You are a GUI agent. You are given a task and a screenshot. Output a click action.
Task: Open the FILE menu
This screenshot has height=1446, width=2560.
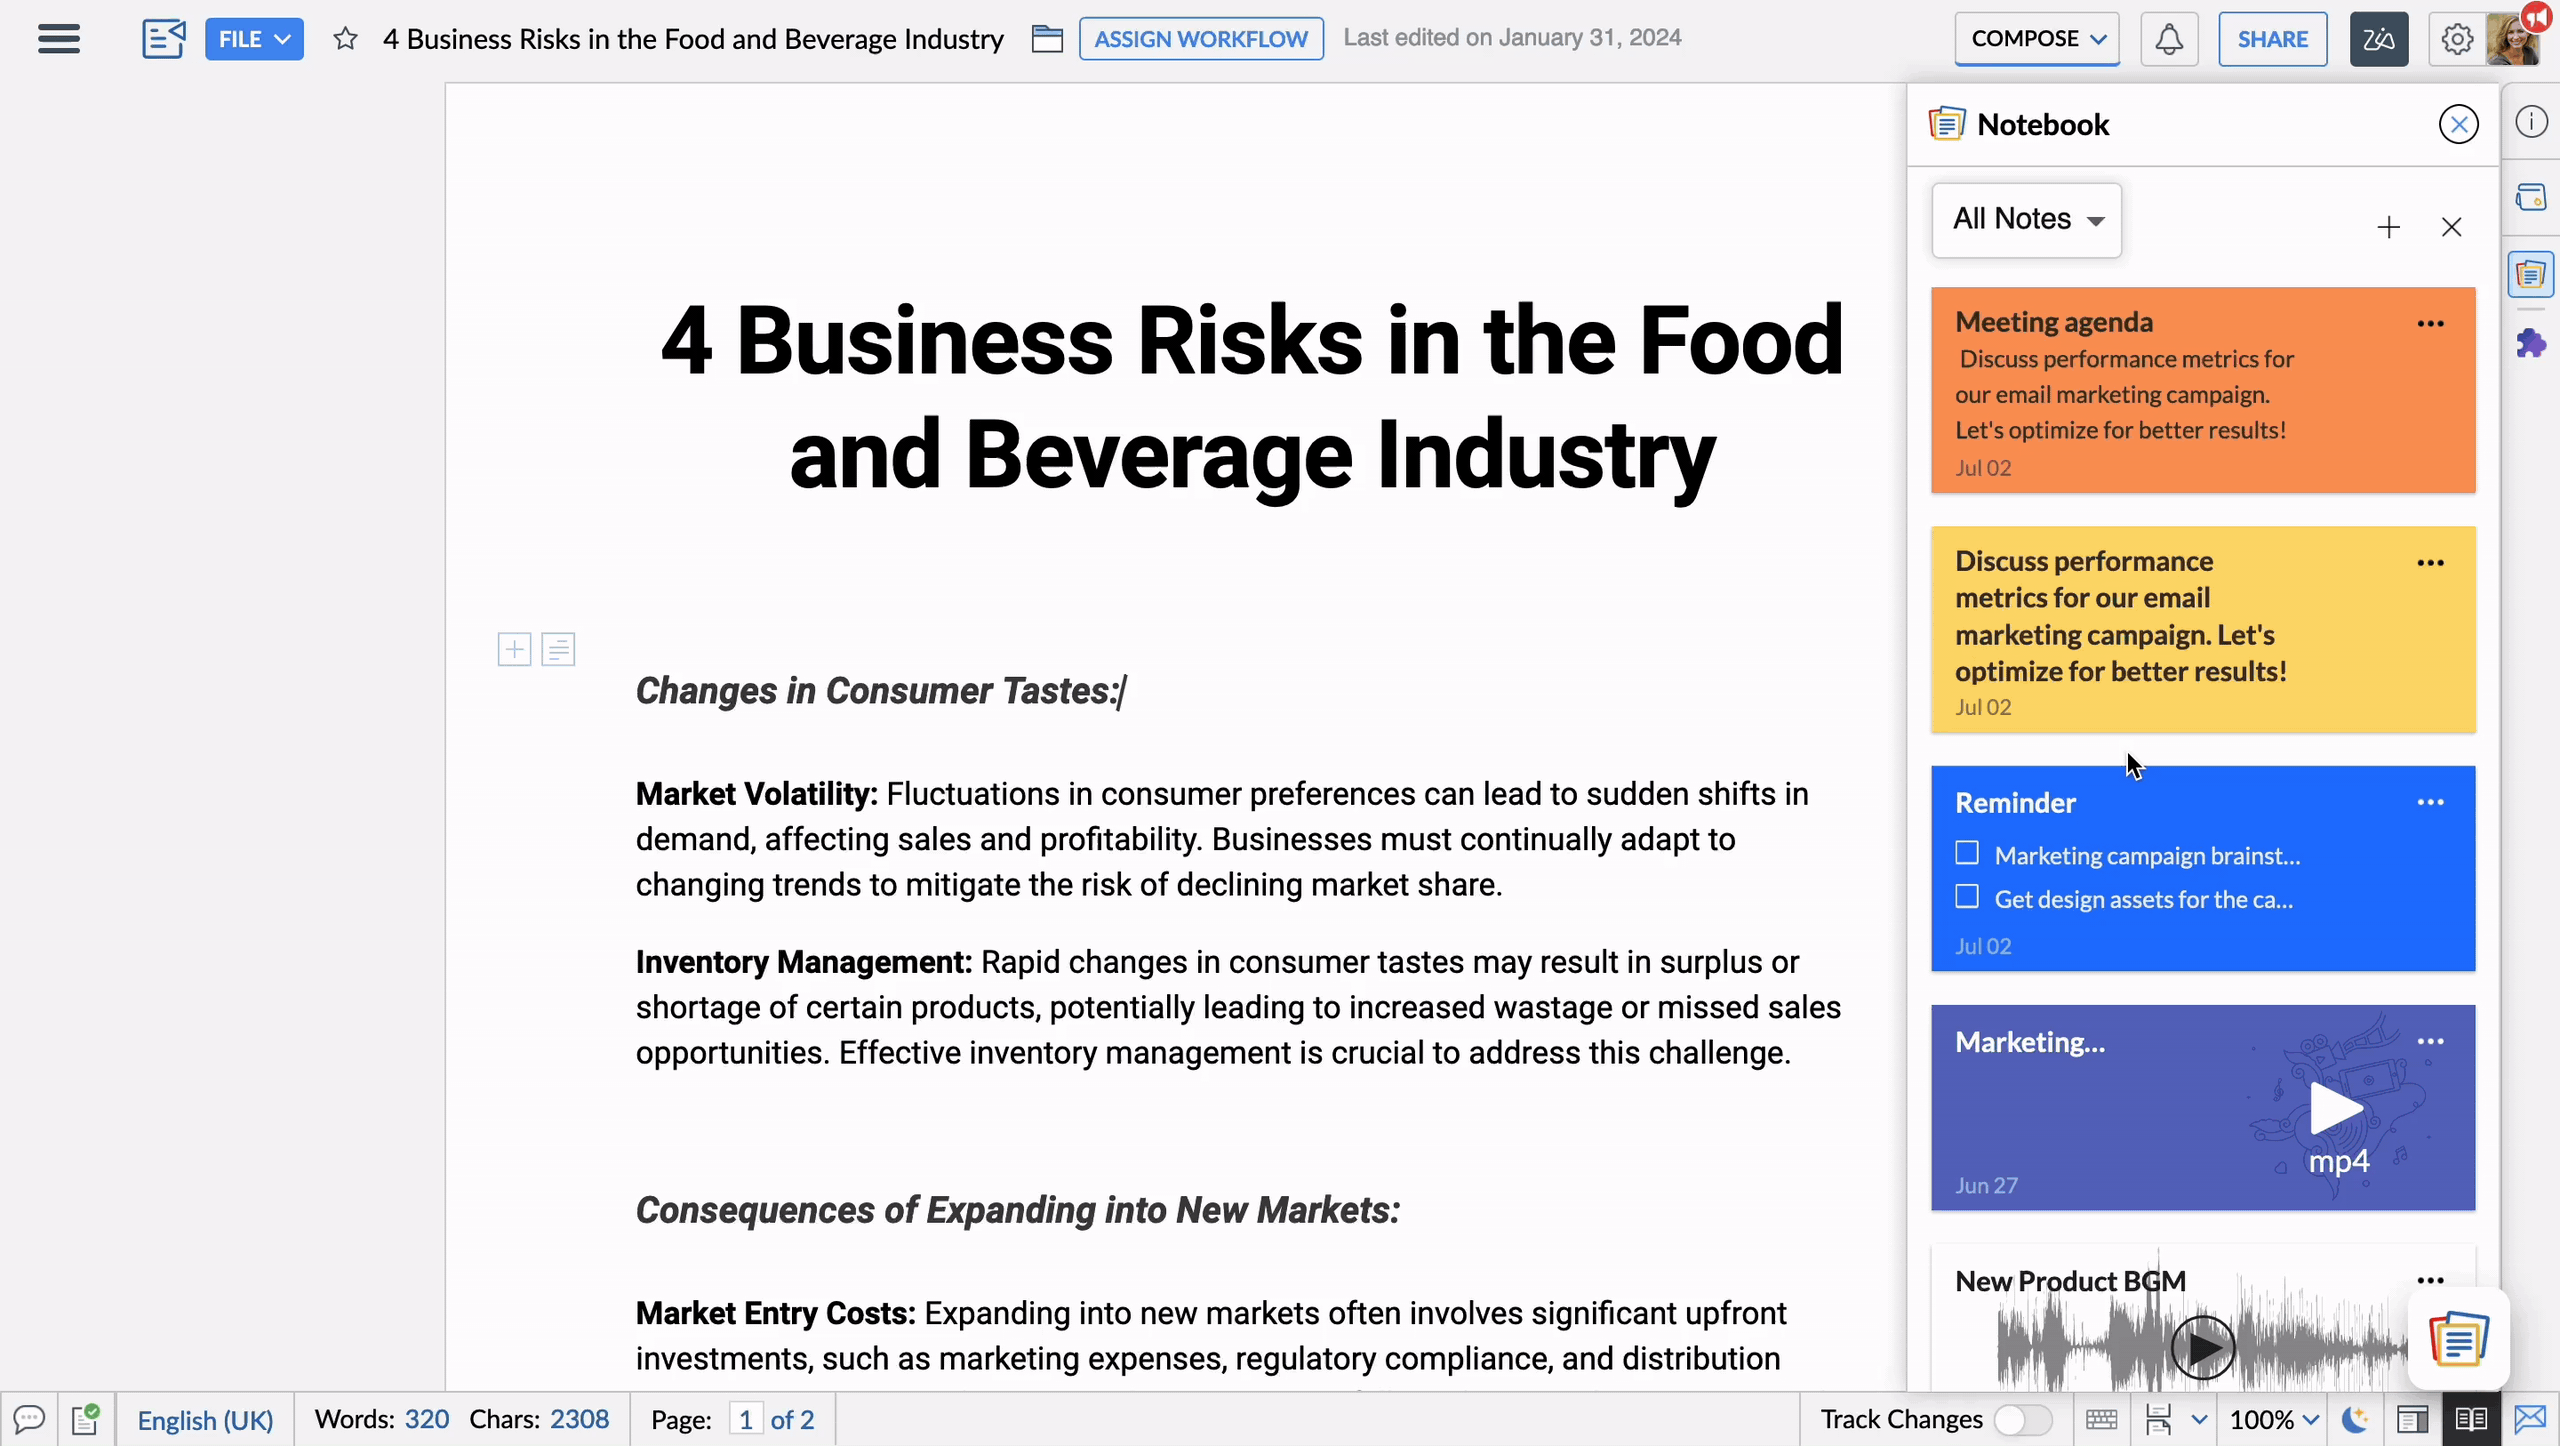tap(254, 39)
